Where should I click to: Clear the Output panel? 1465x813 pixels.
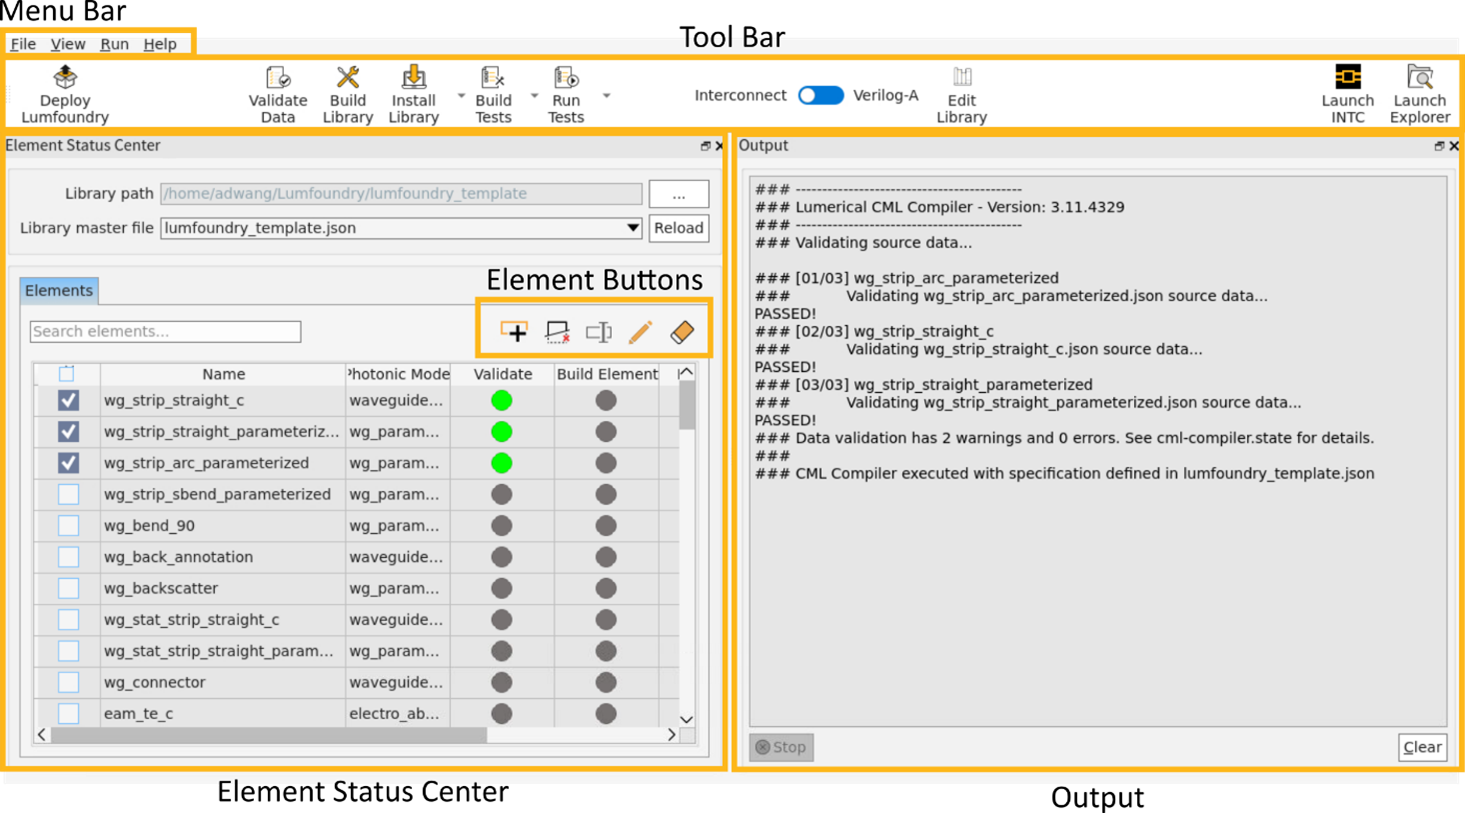tap(1422, 747)
